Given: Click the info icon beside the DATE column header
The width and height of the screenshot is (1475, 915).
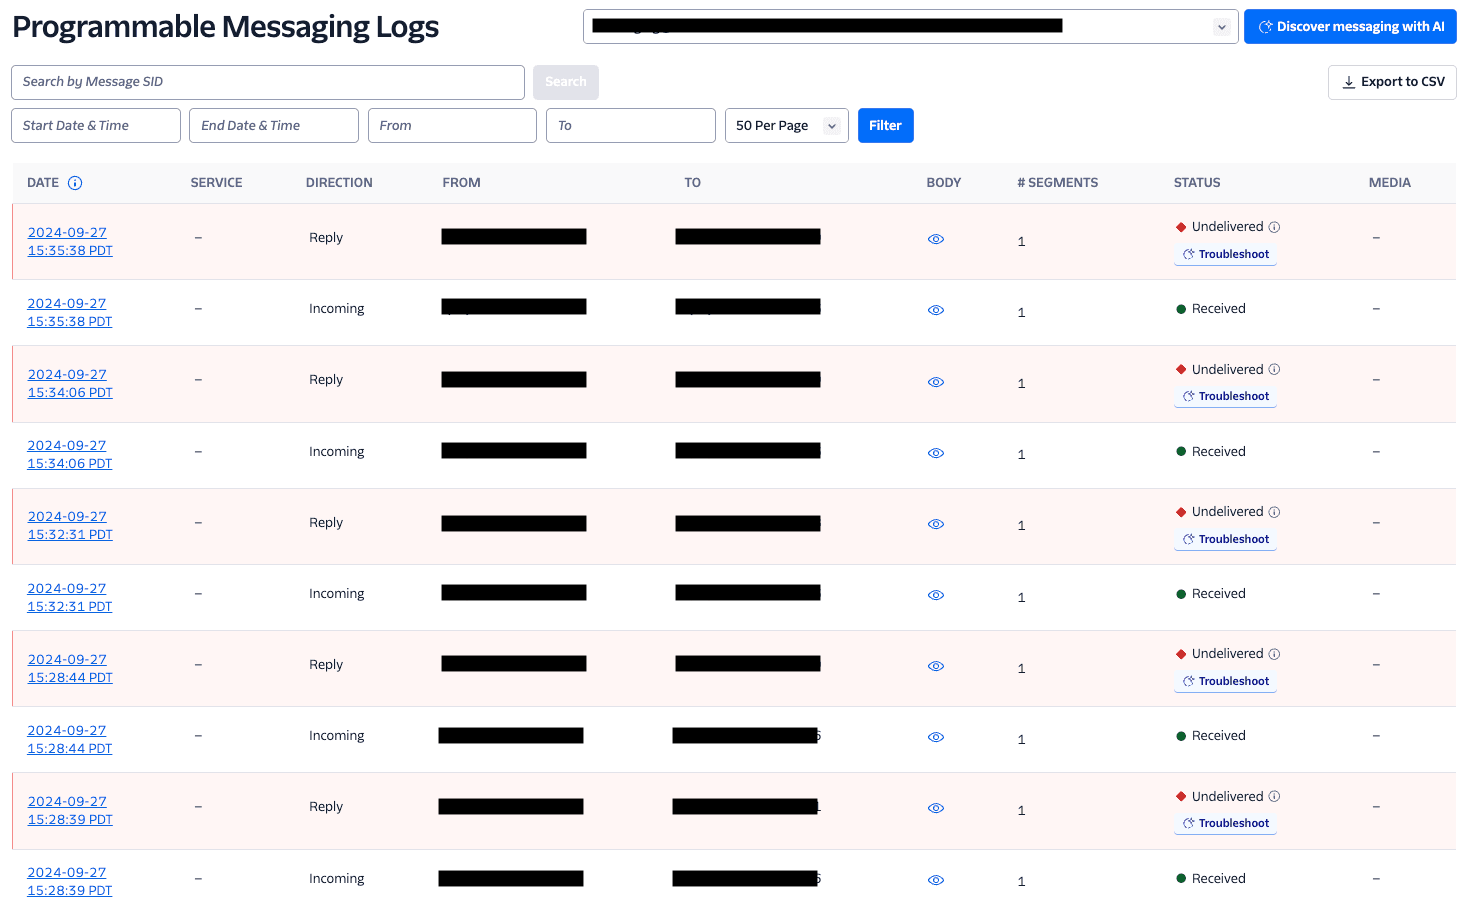Looking at the screenshot, I should pos(77,183).
